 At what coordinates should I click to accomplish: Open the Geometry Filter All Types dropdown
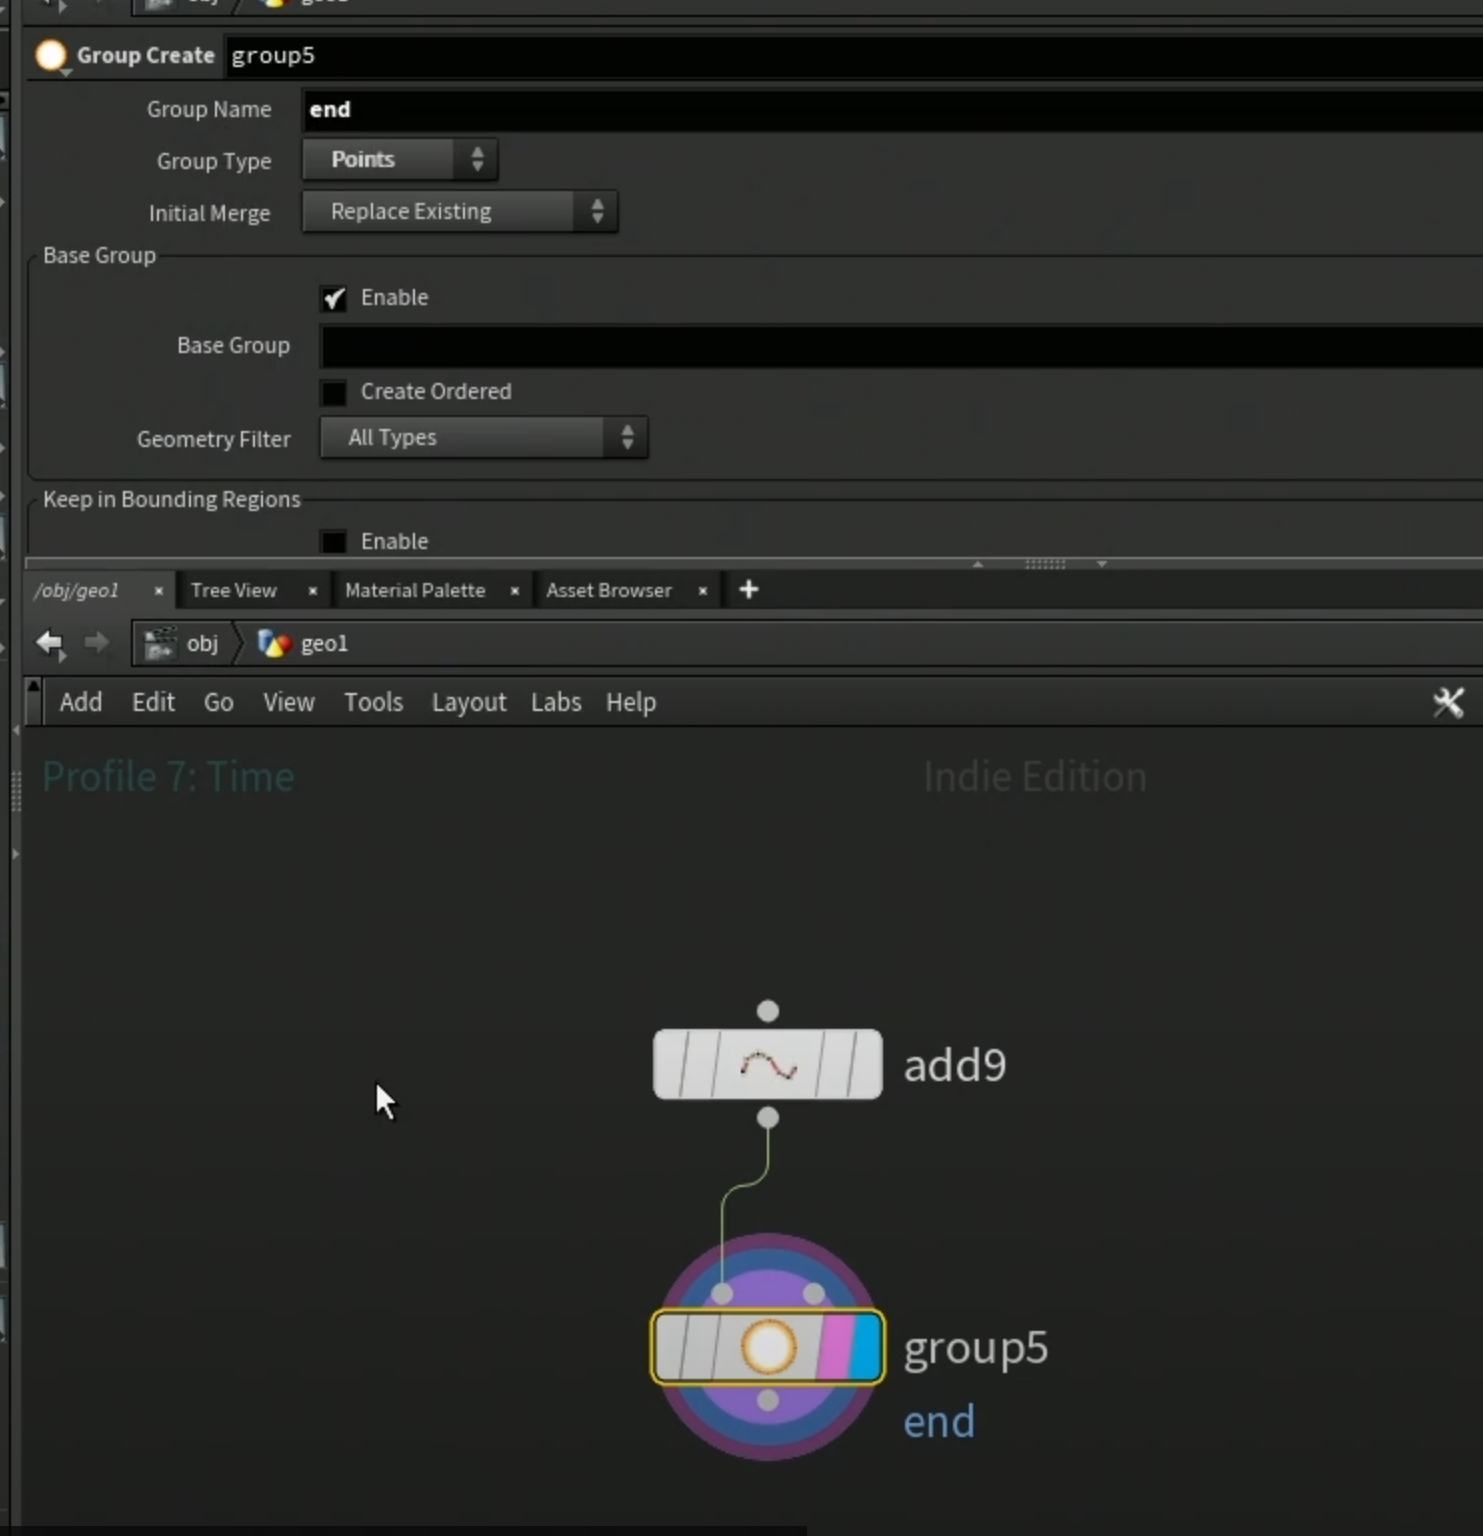point(484,438)
